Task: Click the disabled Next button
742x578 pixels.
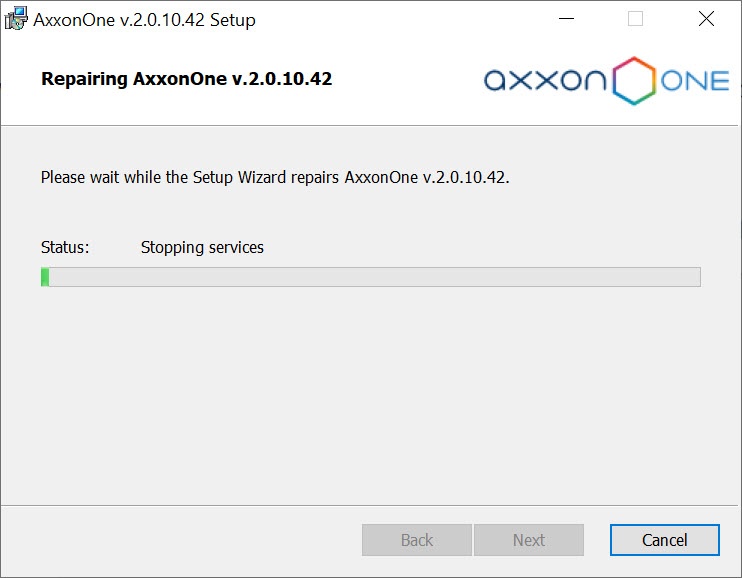Action: click(528, 540)
